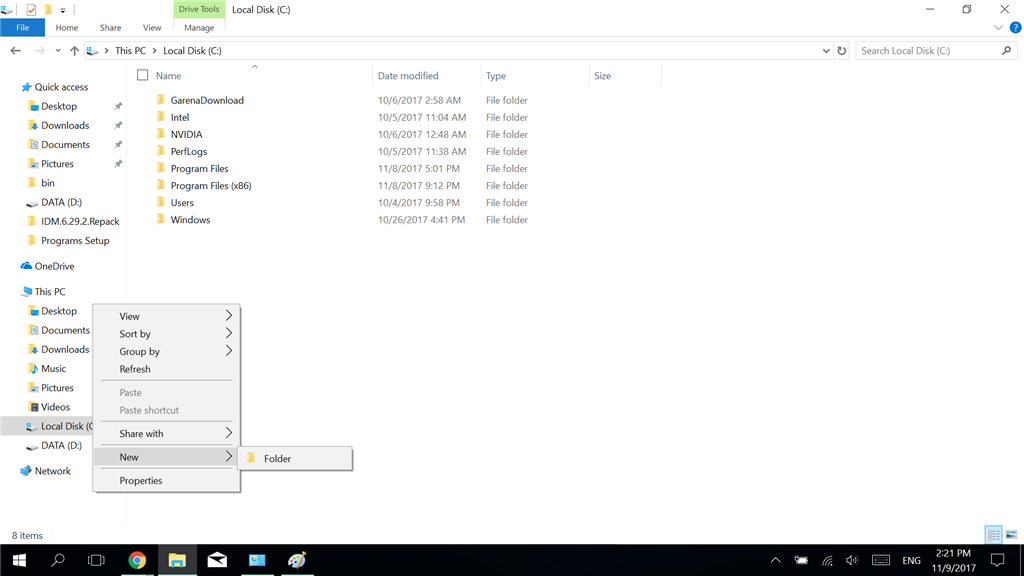This screenshot has width=1024, height=576.
Task: Click the Forward navigation arrow
Action: pos(39,50)
